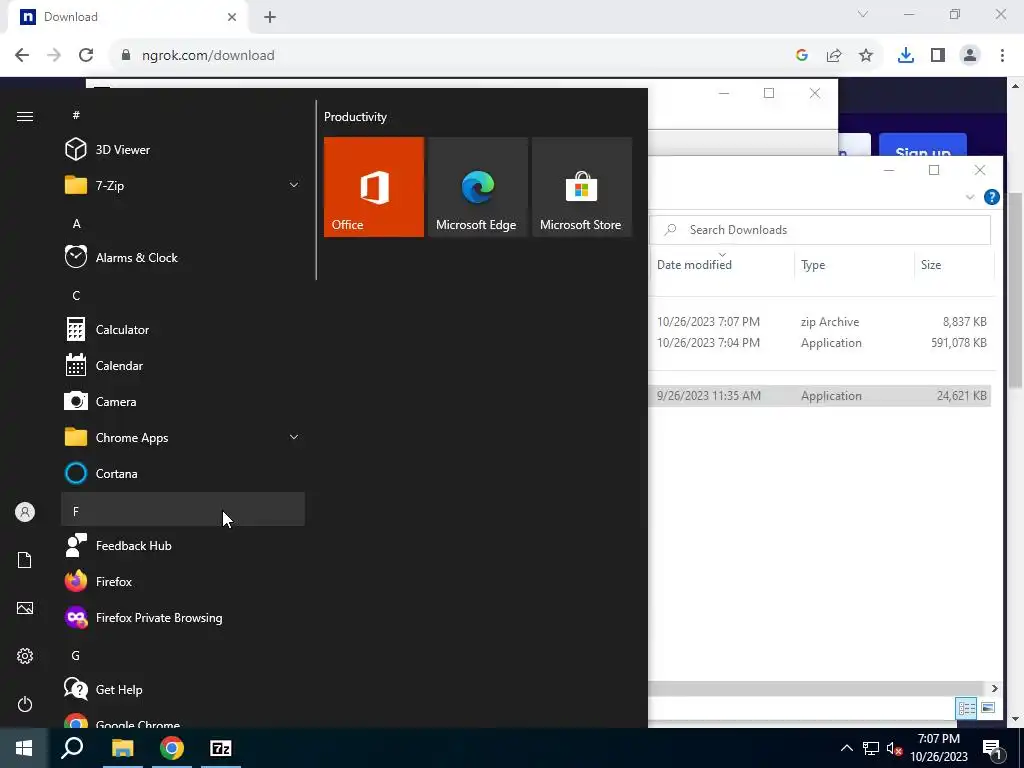Go back in Chrome
The height and width of the screenshot is (768, 1024).
click(x=22, y=55)
